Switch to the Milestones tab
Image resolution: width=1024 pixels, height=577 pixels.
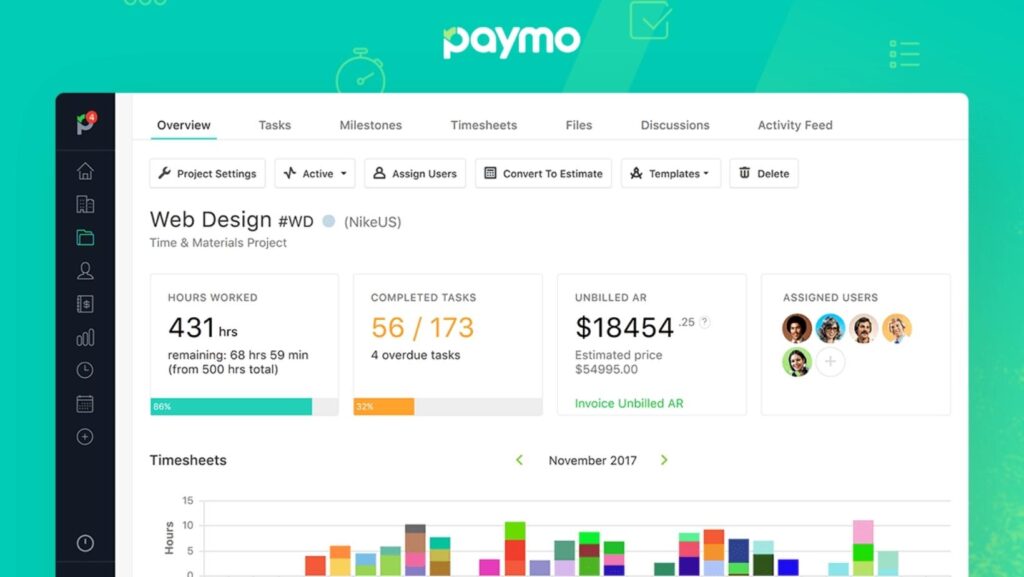[370, 125]
